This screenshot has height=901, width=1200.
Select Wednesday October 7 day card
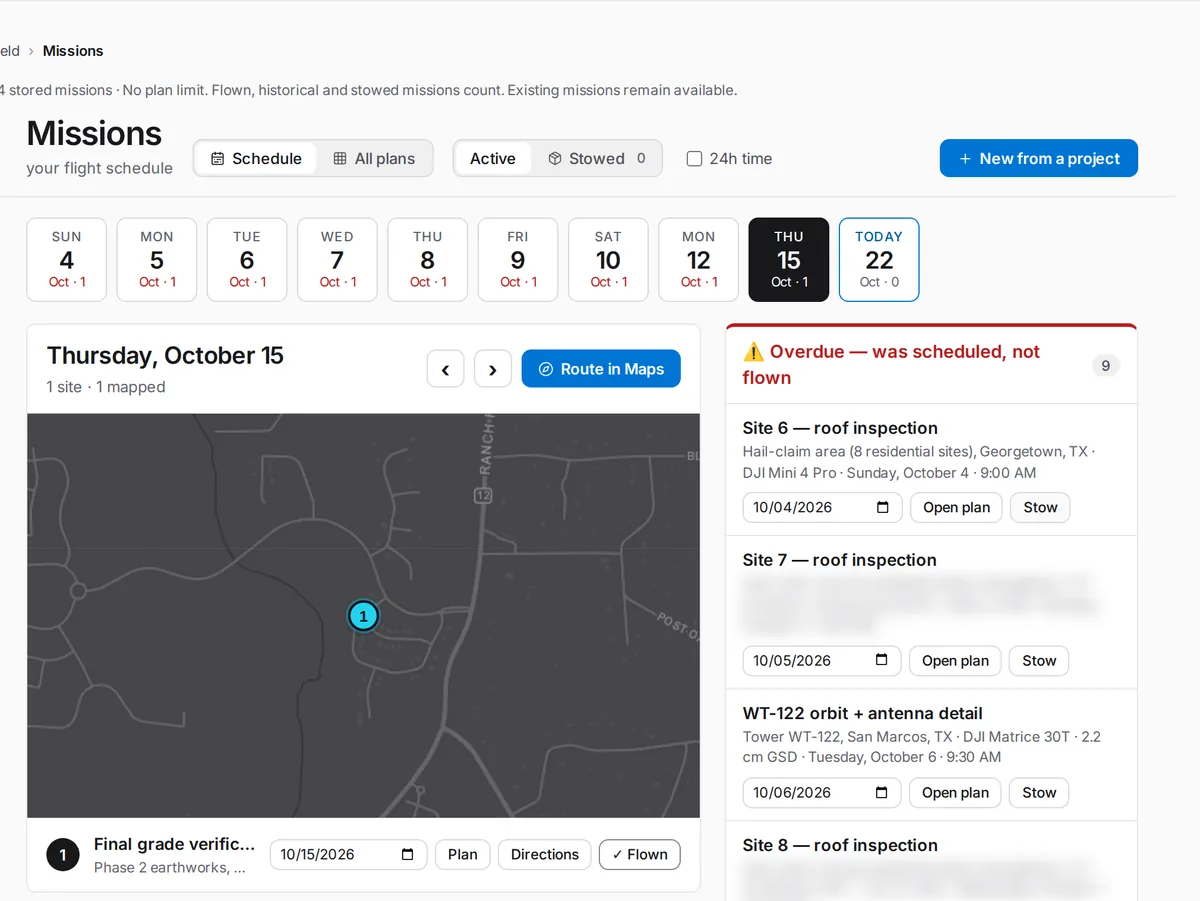point(337,259)
